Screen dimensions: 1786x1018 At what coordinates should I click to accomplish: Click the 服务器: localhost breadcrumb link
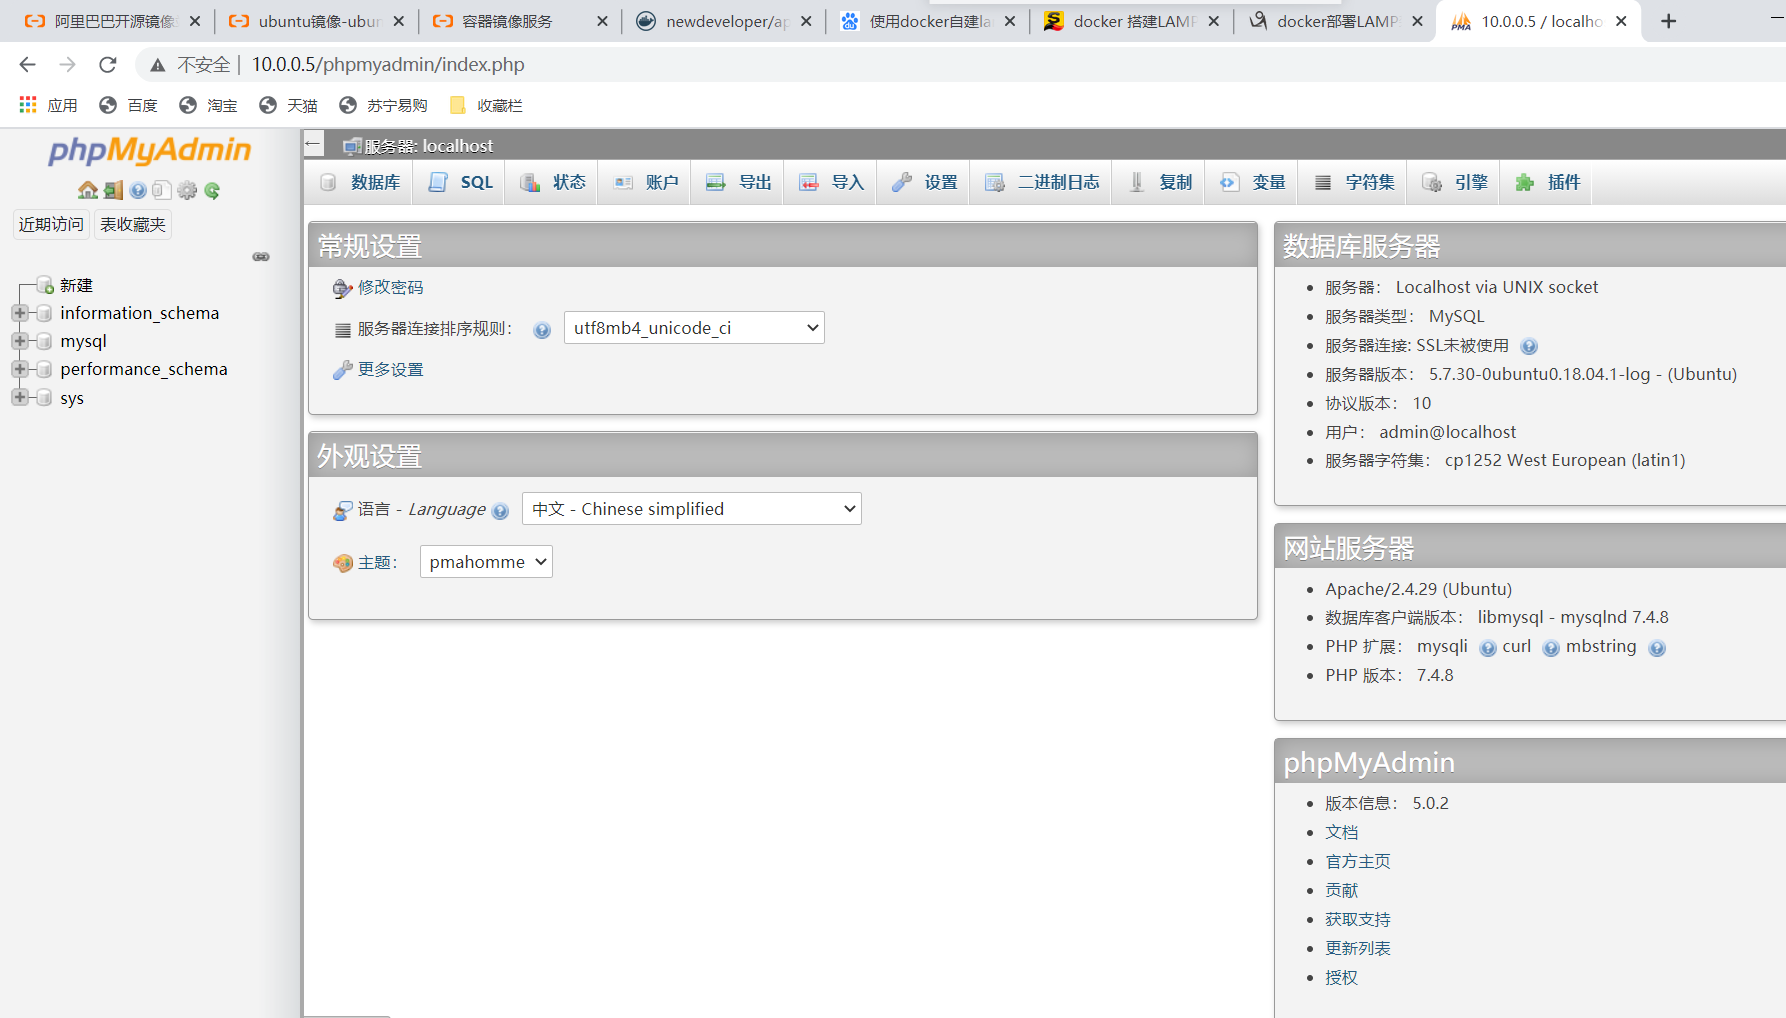pyautogui.click(x=429, y=146)
